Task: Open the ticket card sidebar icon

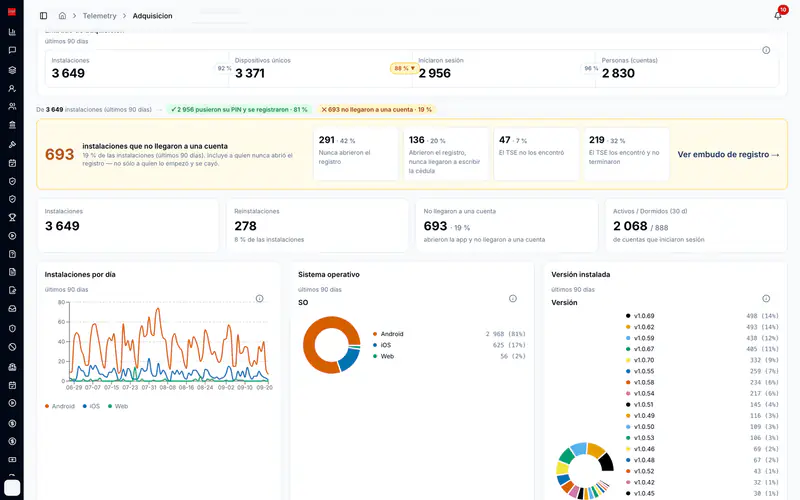Action: [12, 460]
